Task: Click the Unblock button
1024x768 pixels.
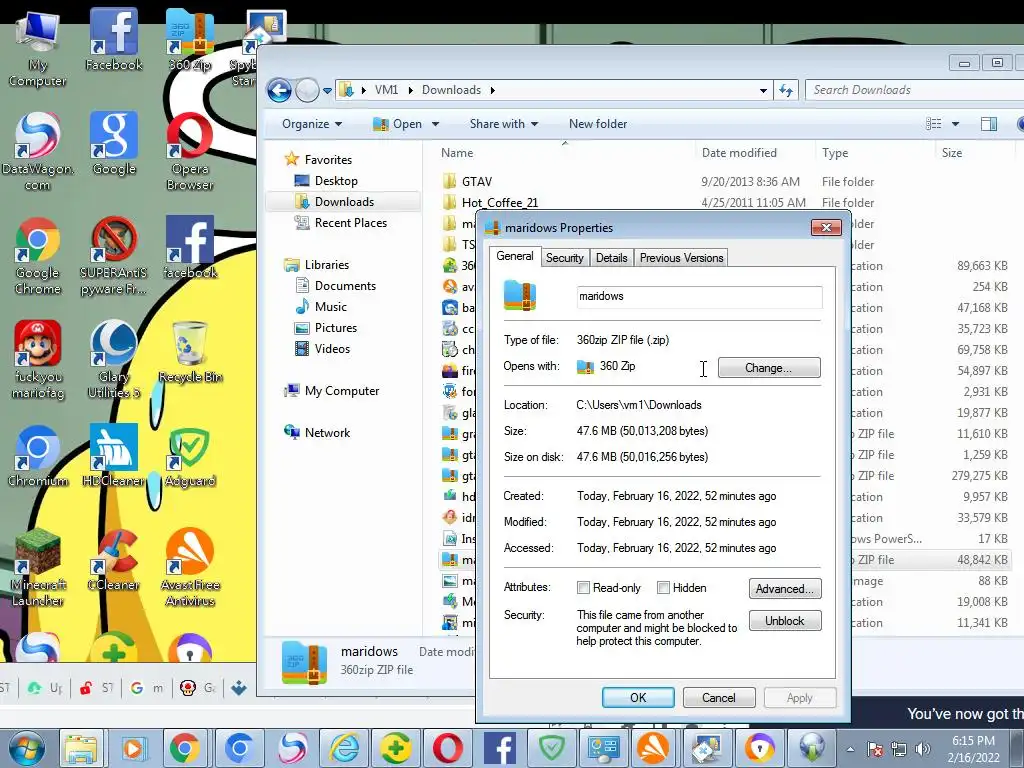Action: coord(784,620)
